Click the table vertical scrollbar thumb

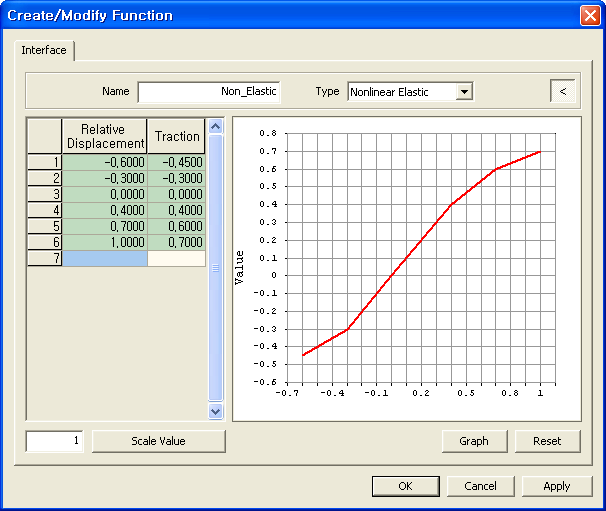pyautogui.click(x=216, y=267)
